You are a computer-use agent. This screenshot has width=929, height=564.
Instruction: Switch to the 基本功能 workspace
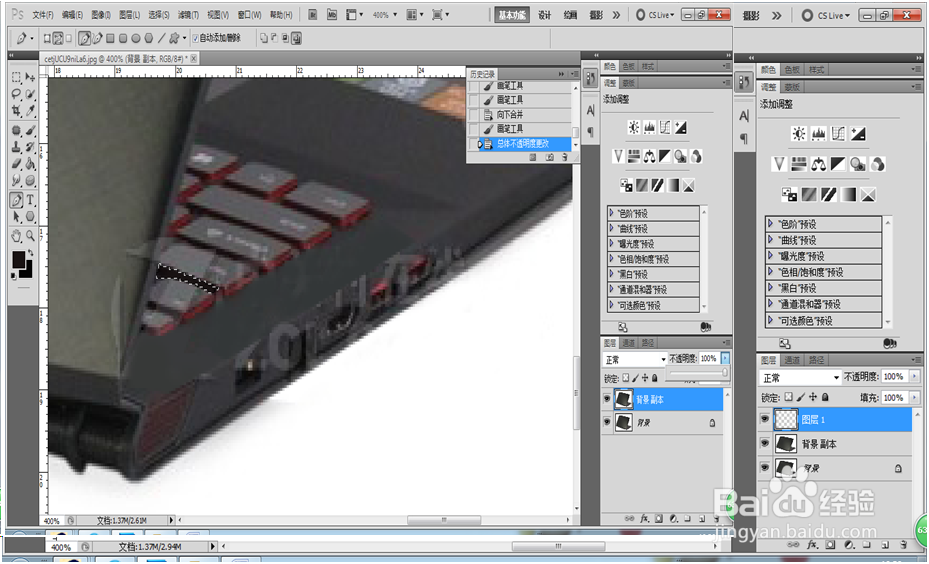click(x=512, y=15)
